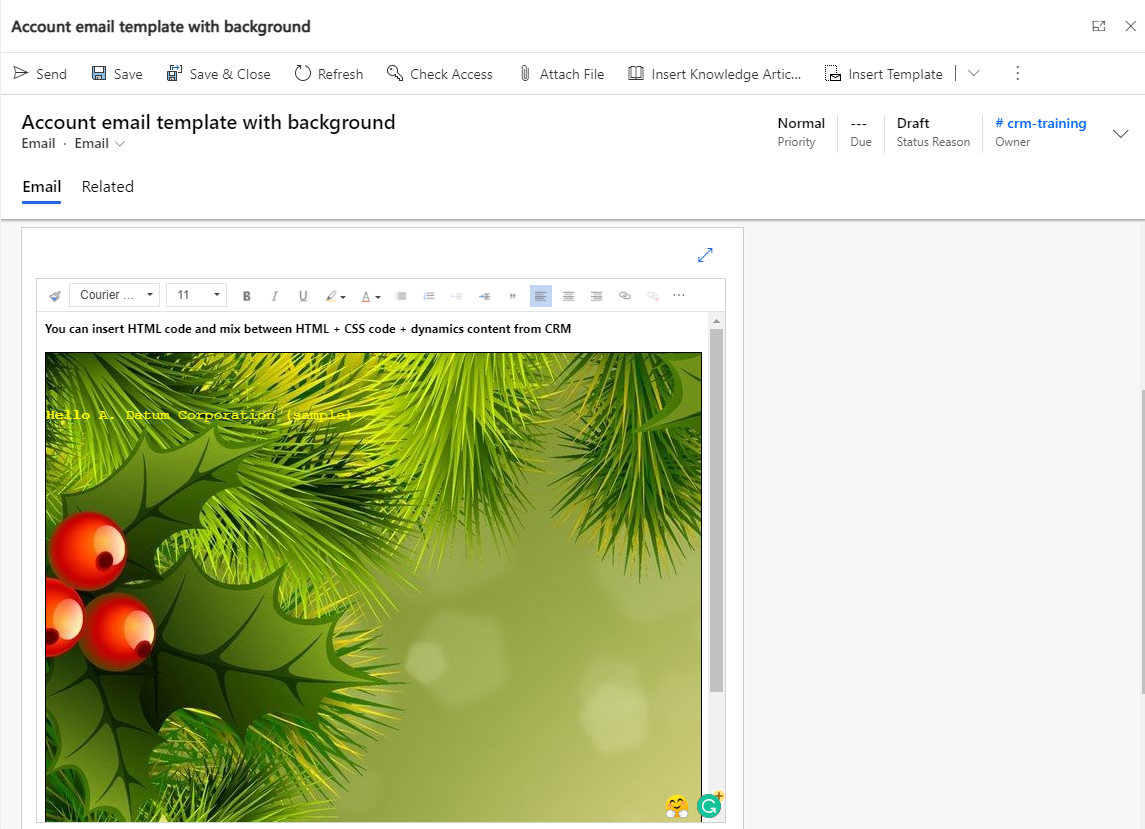Open Grammarly via the green G icon
The width and height of the screenshot is (1145, 829).
pos(709,805)
